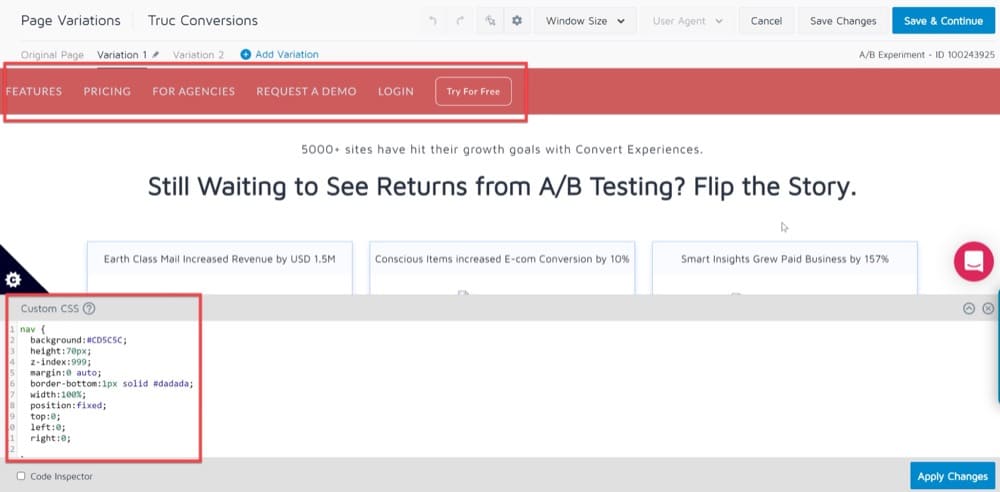Click the Save & Continue button
Viewport: 1000px width, 492px height.
point(943,21)
